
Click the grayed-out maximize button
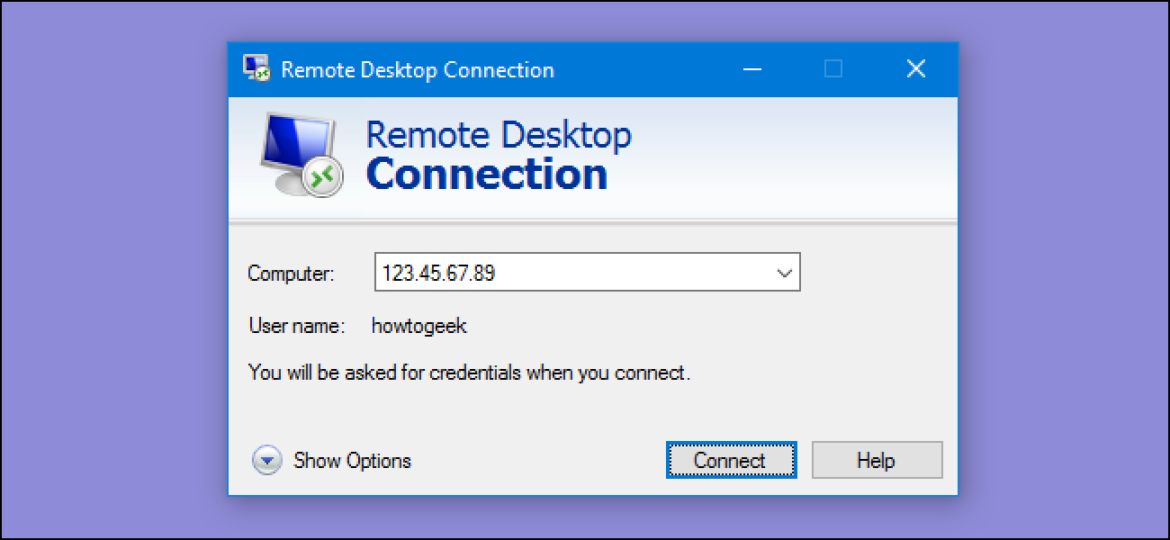point(833,69)
